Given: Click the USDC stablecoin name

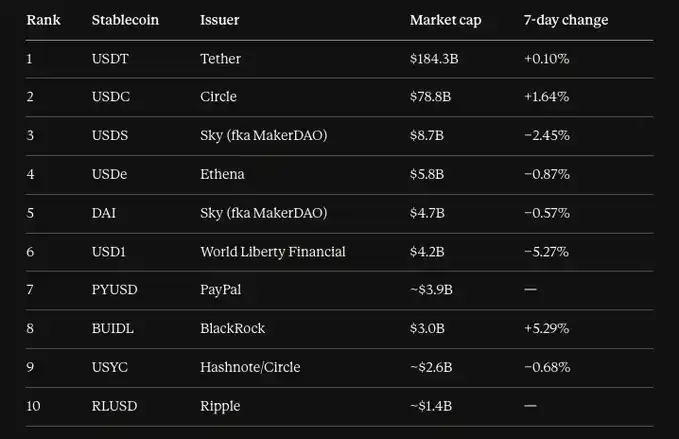Looking at the screenshot, I should (110, 97).
